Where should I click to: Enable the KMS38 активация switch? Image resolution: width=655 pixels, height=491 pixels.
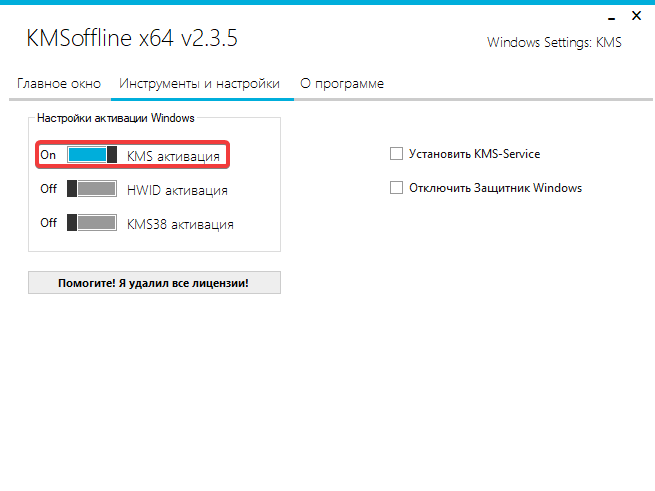point(91,223)
